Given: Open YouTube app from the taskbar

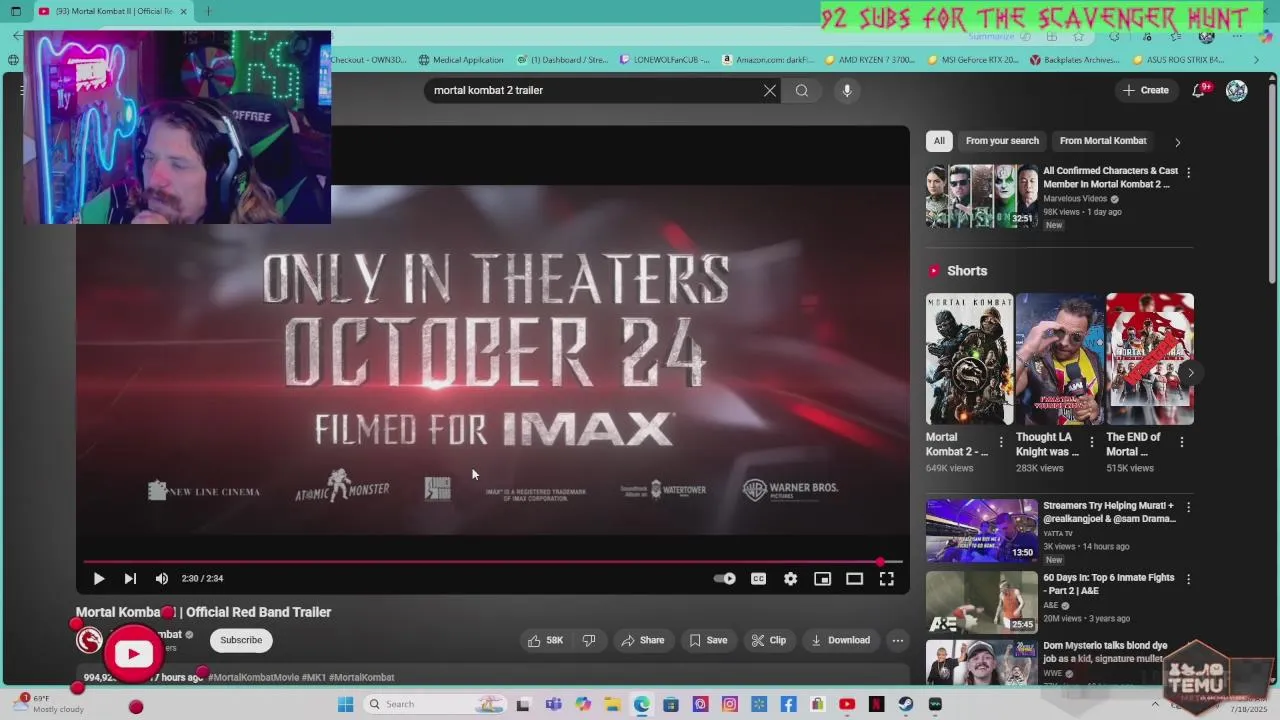Looking at the screenshot, I should coord(847,704).
